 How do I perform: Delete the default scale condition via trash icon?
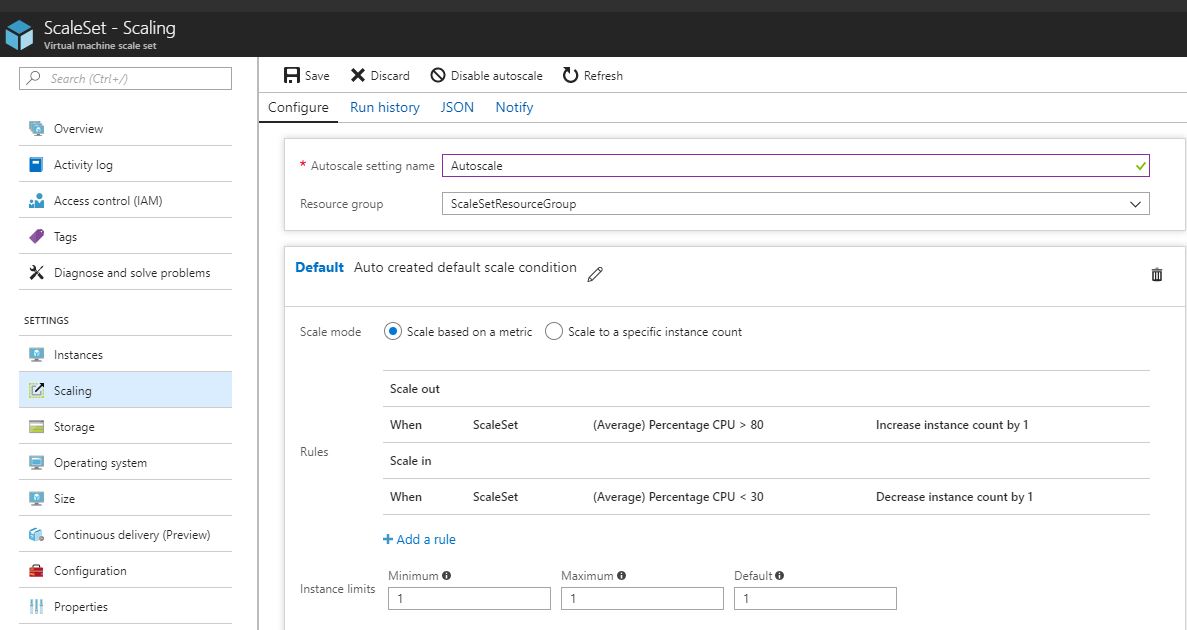click(x=1156, y=274)
